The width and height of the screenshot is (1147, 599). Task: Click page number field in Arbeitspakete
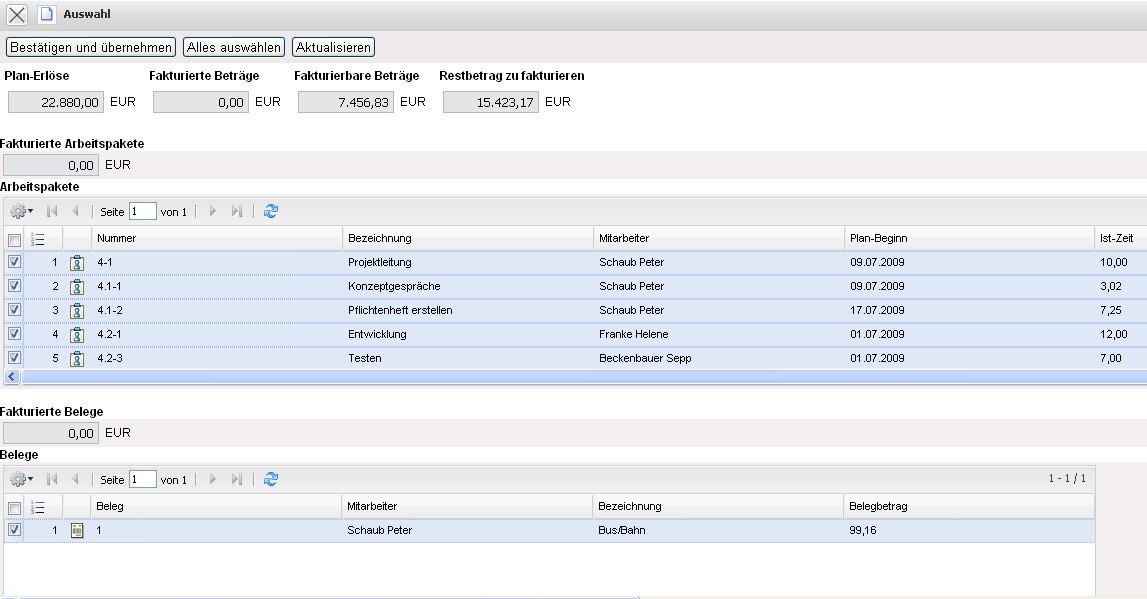[x=143, y=211]
